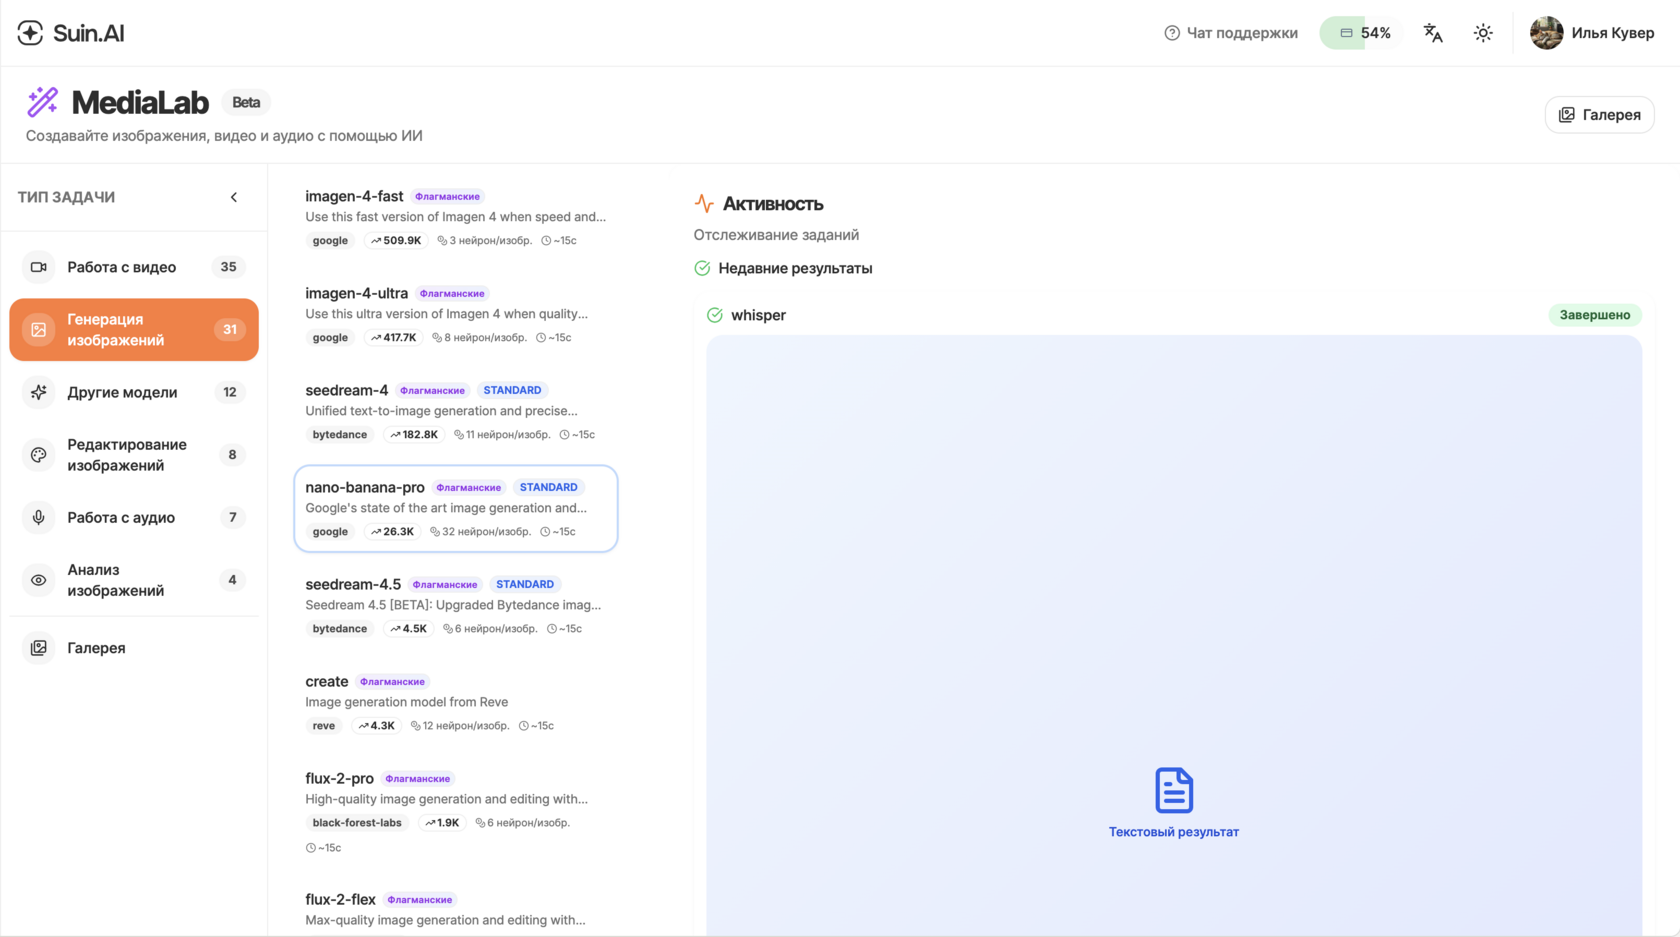The image size is (1680, 937).
Task: Open Работа с аудио category
Action: click(134, 517)
